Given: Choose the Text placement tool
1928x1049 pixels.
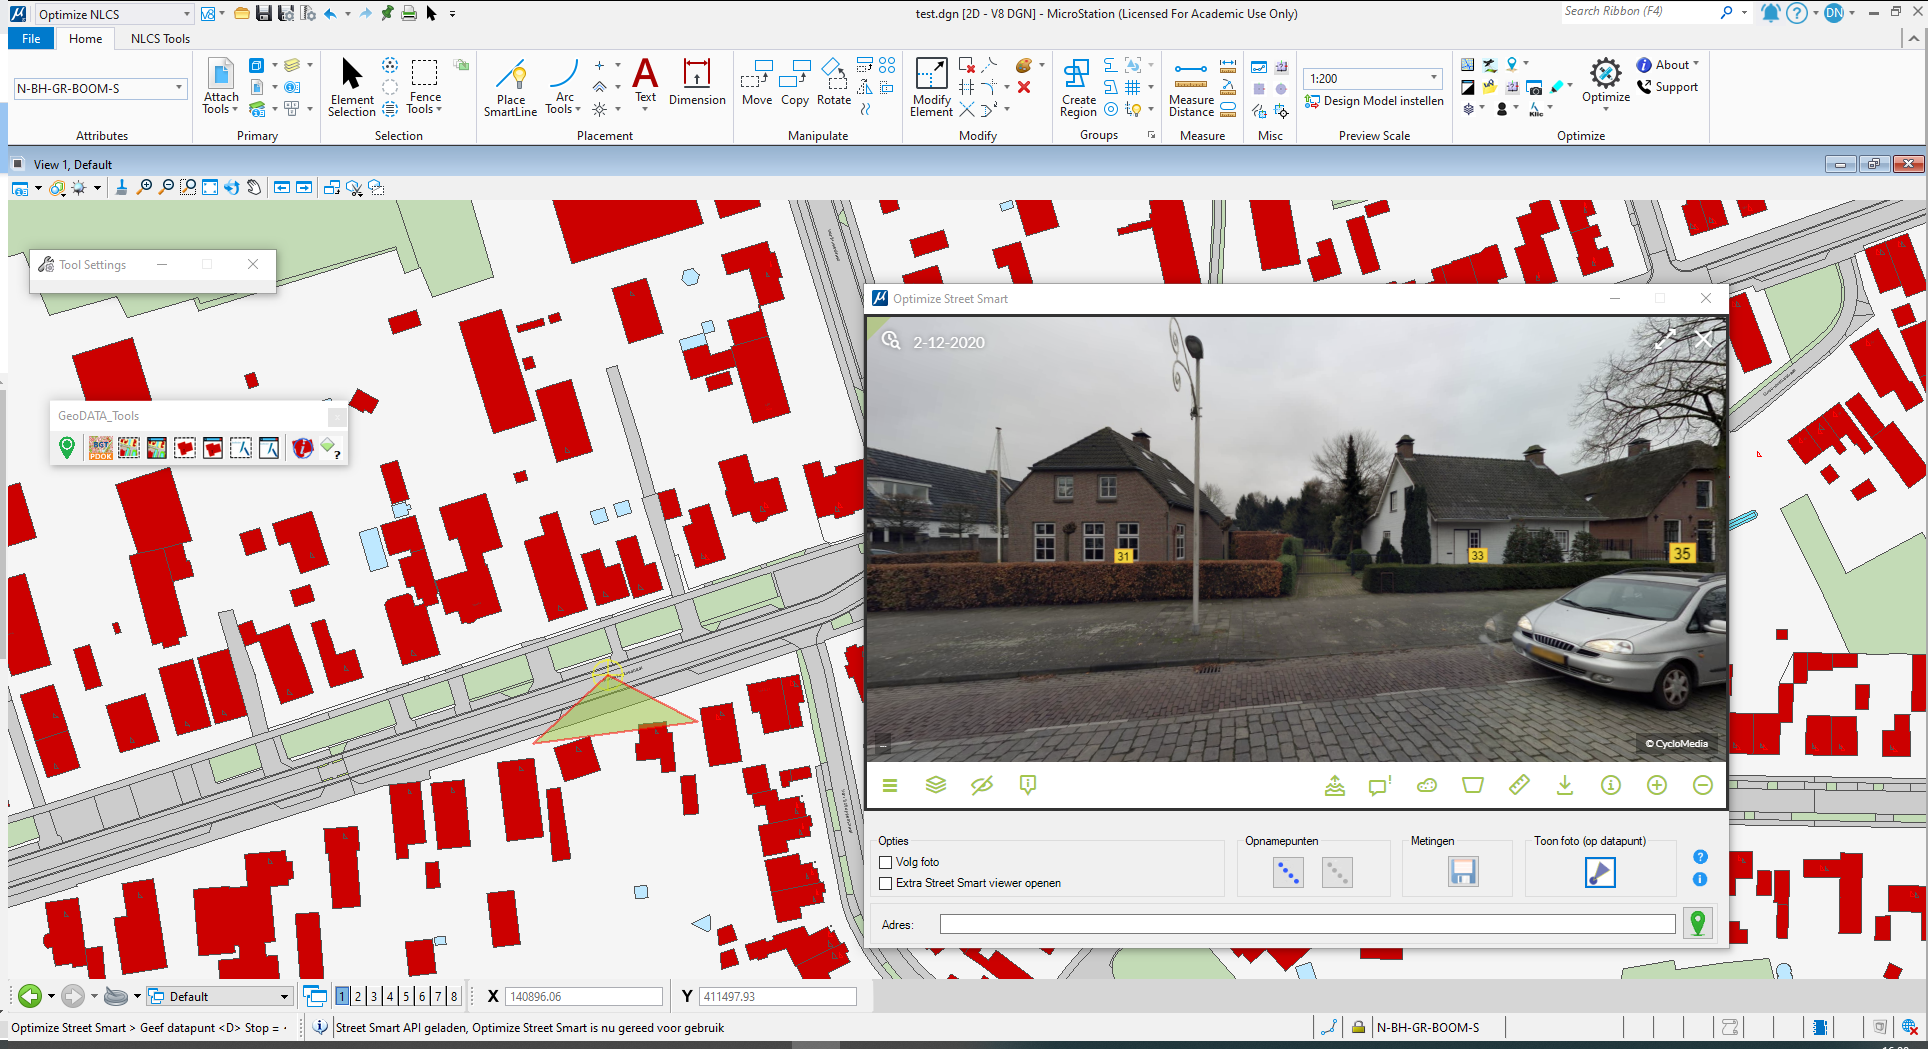Looking at the screenshot, I should 646,80.
